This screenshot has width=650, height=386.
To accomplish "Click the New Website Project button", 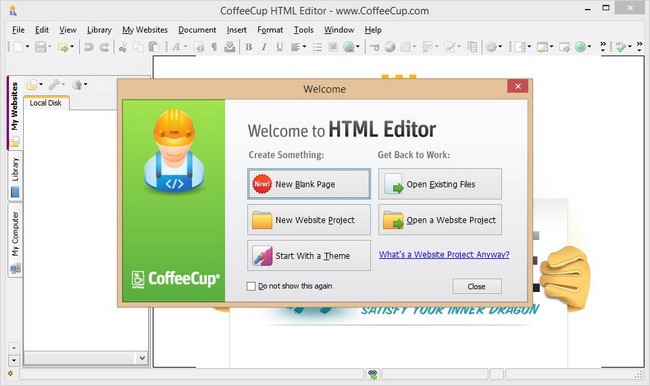I will coord(309,220).
